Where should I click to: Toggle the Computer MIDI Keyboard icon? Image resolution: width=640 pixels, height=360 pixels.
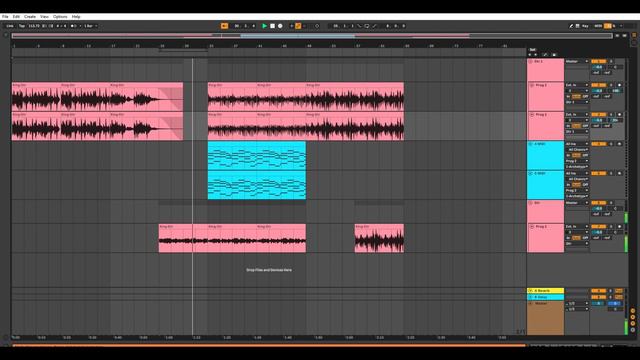coord(578,26)
